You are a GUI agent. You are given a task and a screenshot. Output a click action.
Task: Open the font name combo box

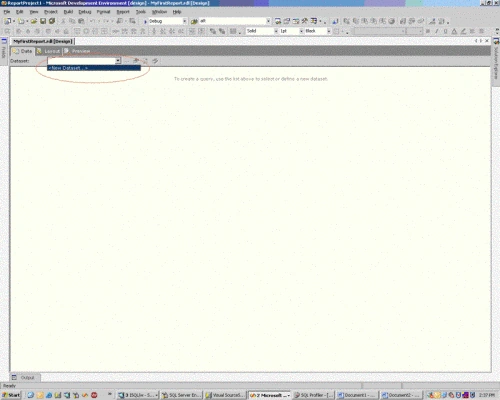coord(380,31)
